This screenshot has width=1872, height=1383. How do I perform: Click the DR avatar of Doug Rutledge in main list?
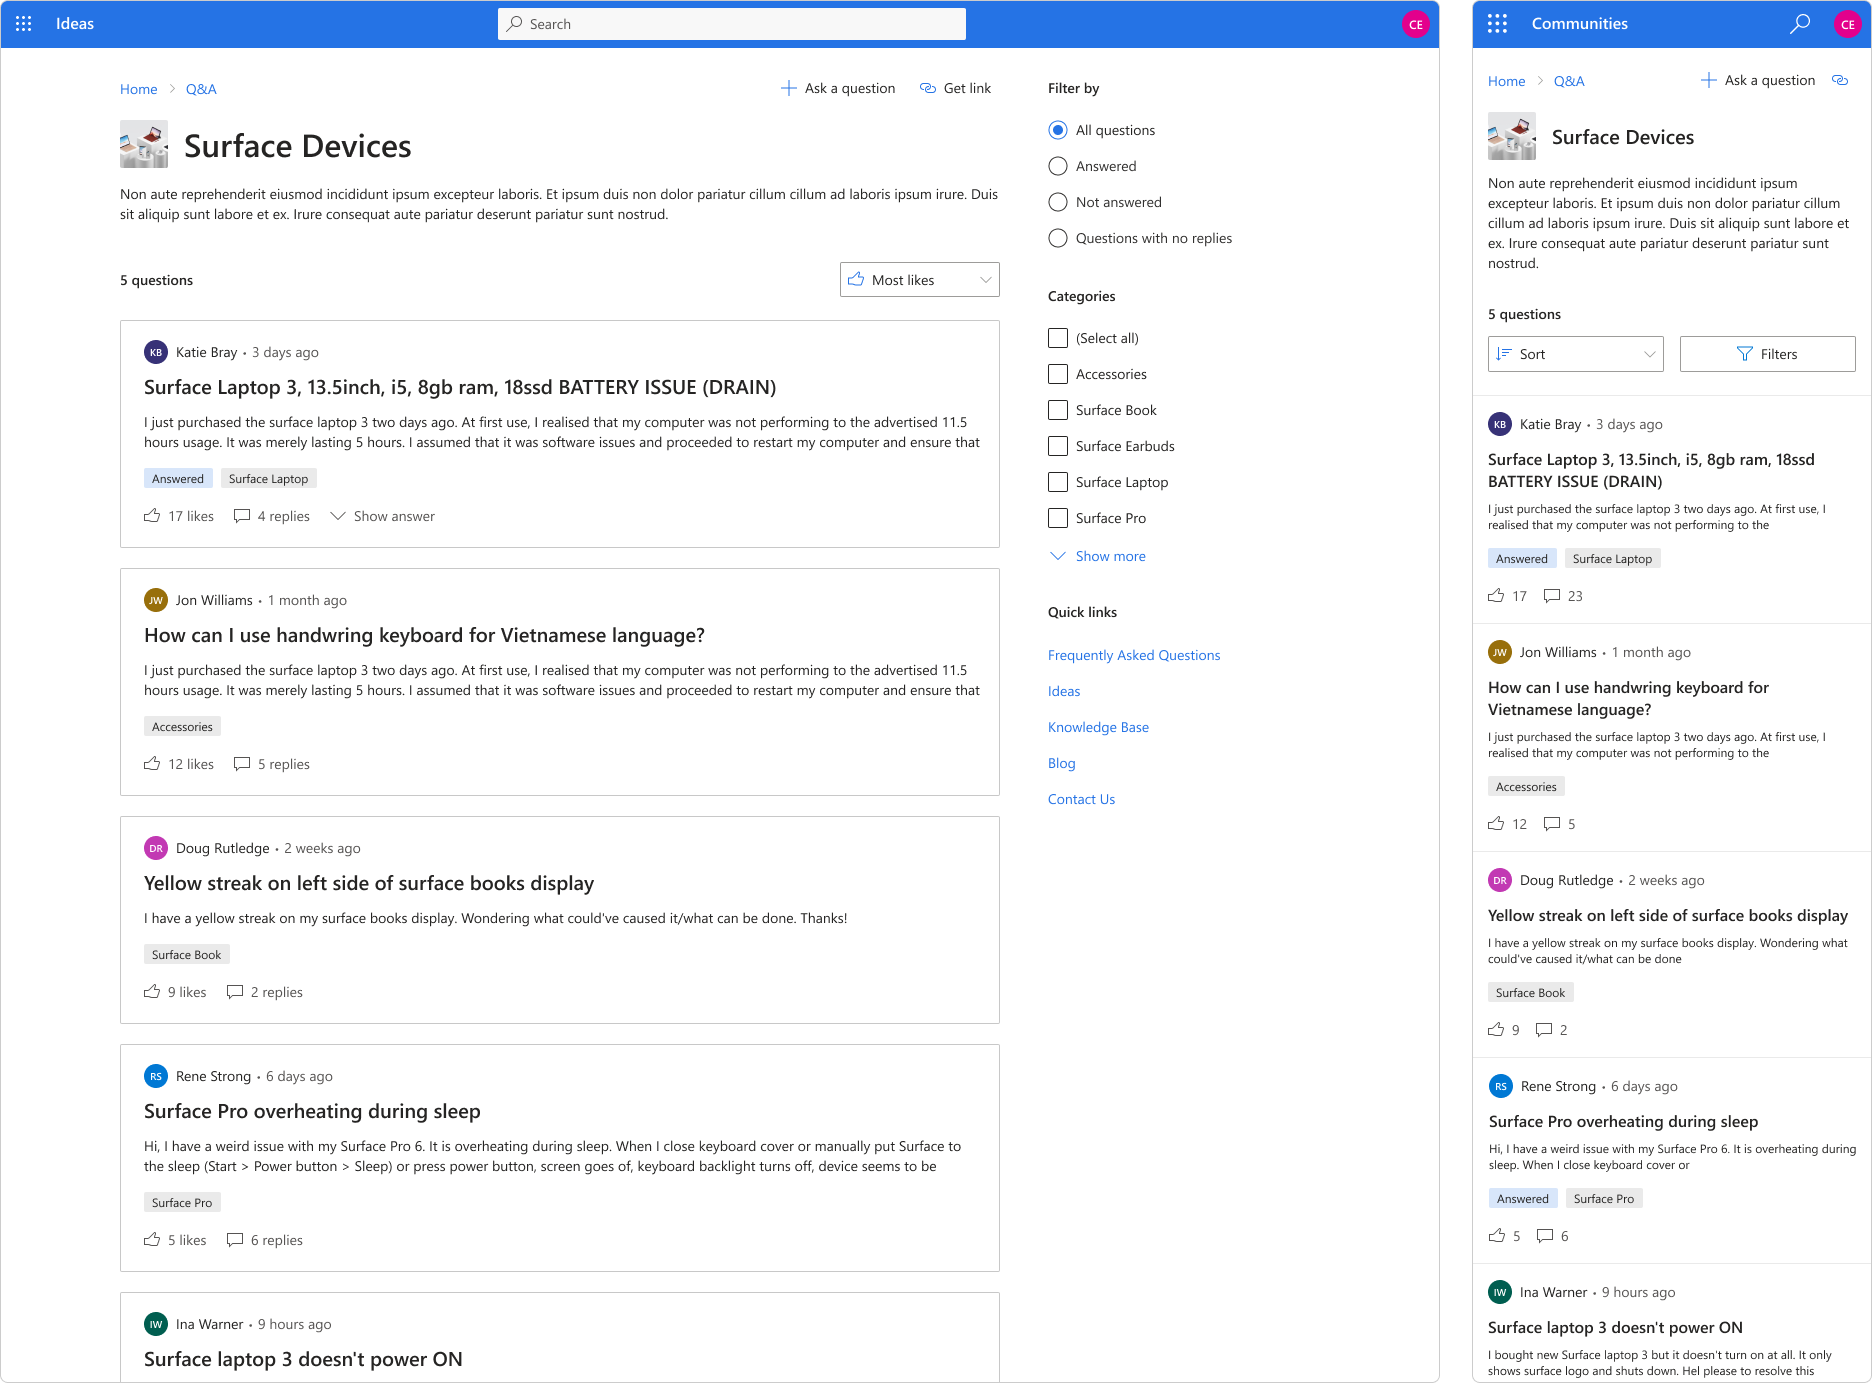pyautogui.click(x=156, y=848)
